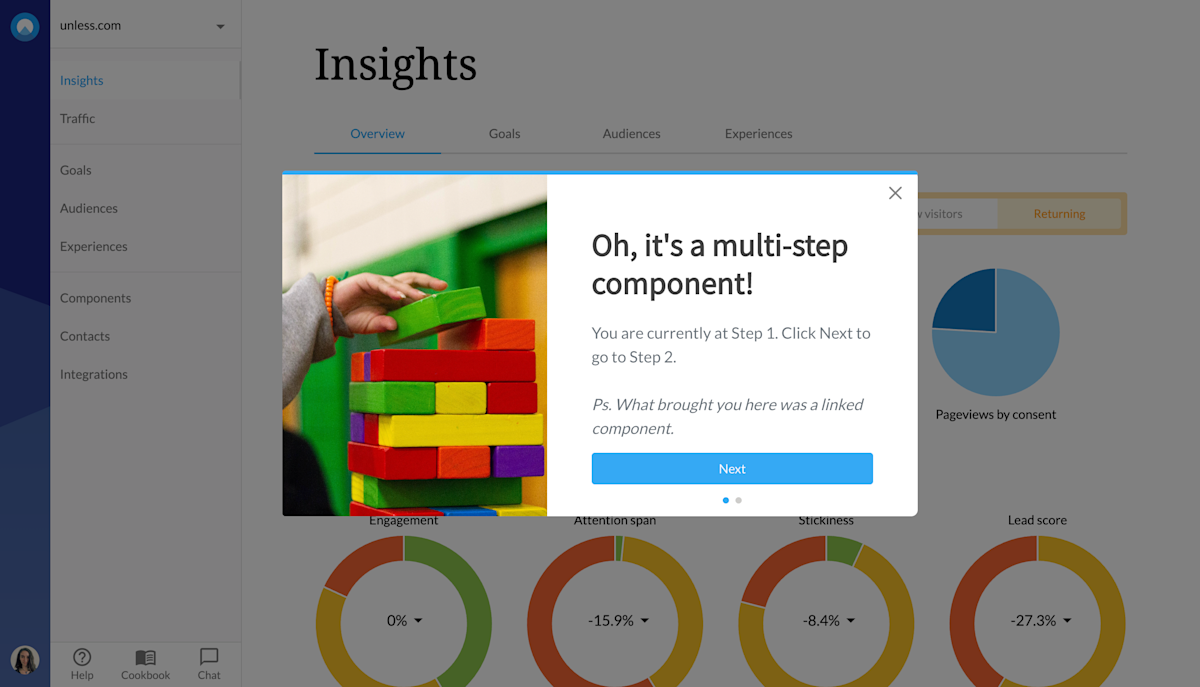1200x687 pixels.
Task: Open Integrations from the sidebar
Action: coord(93,373)
